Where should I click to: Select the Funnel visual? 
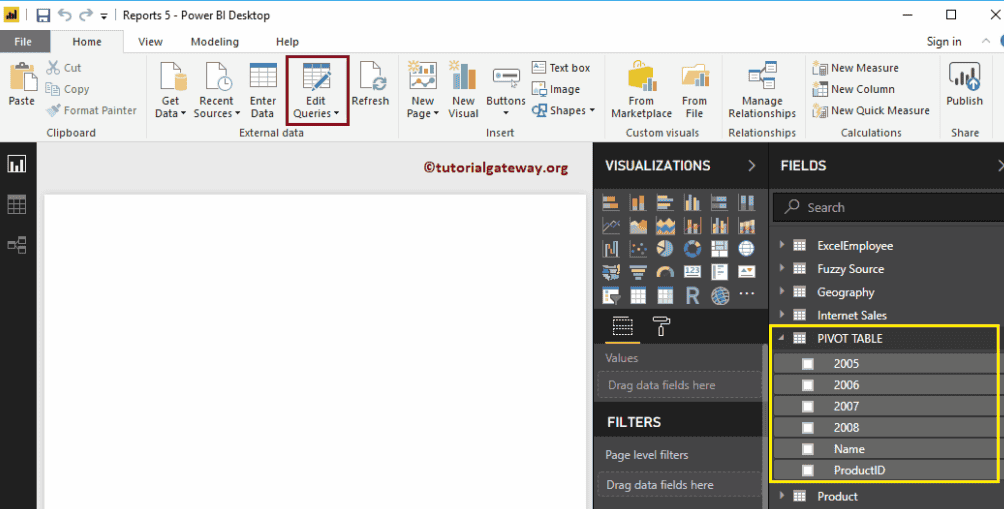638,272
